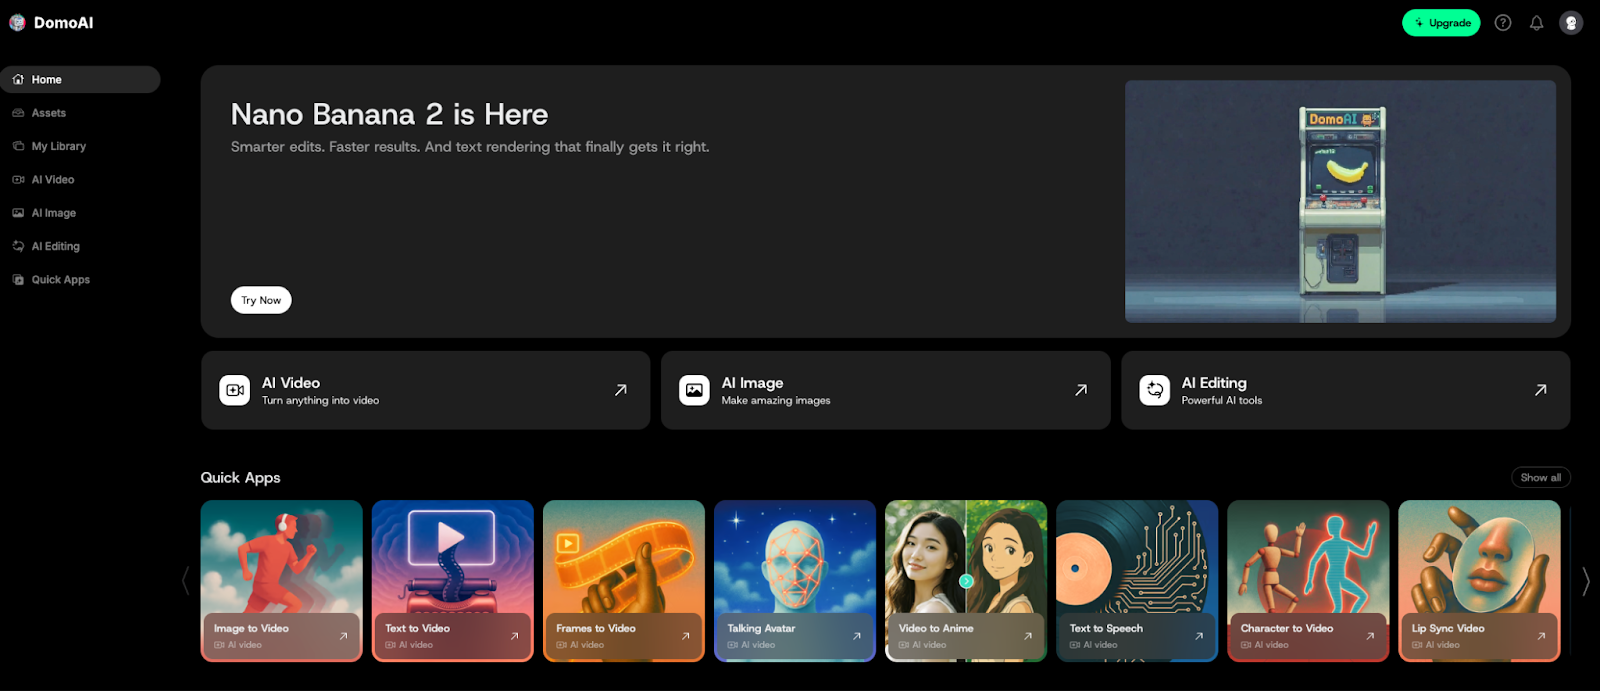This screenshot has height=691, width=1600.
Task: Click the banana arcade machine banner image
Action: coord(1340,202)
